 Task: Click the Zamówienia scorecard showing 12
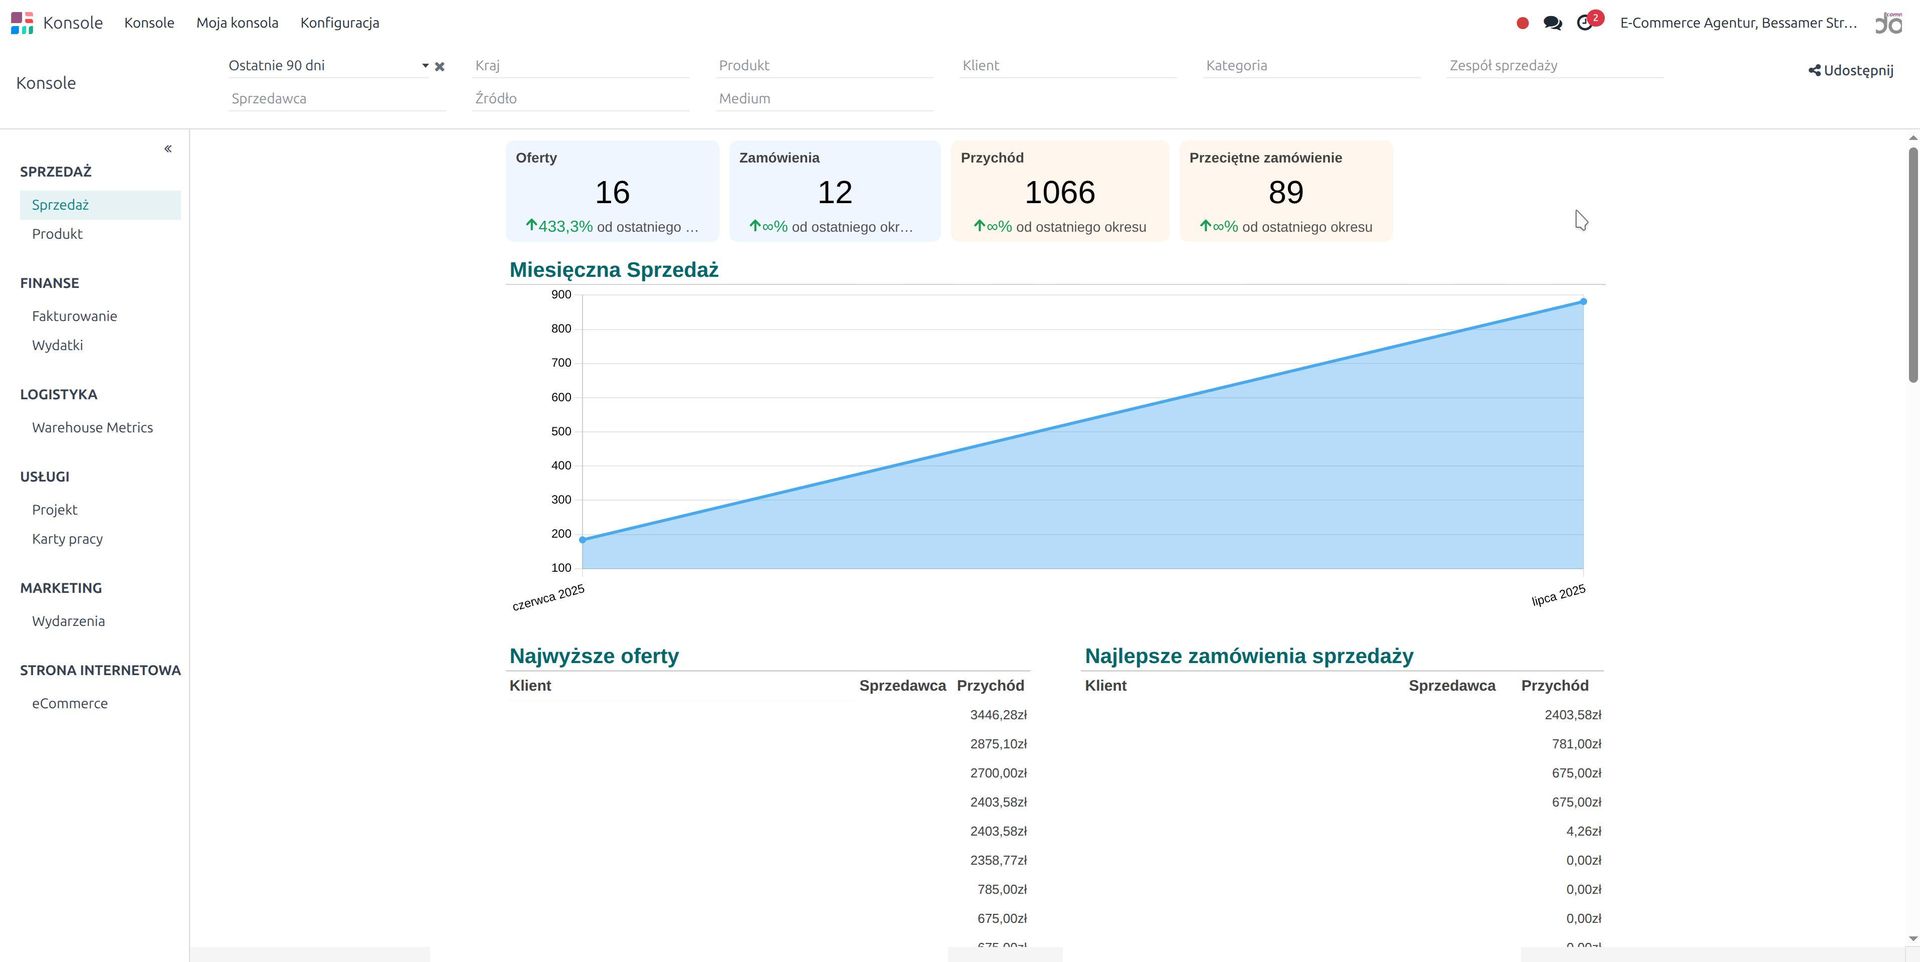[x=835, y=191]
